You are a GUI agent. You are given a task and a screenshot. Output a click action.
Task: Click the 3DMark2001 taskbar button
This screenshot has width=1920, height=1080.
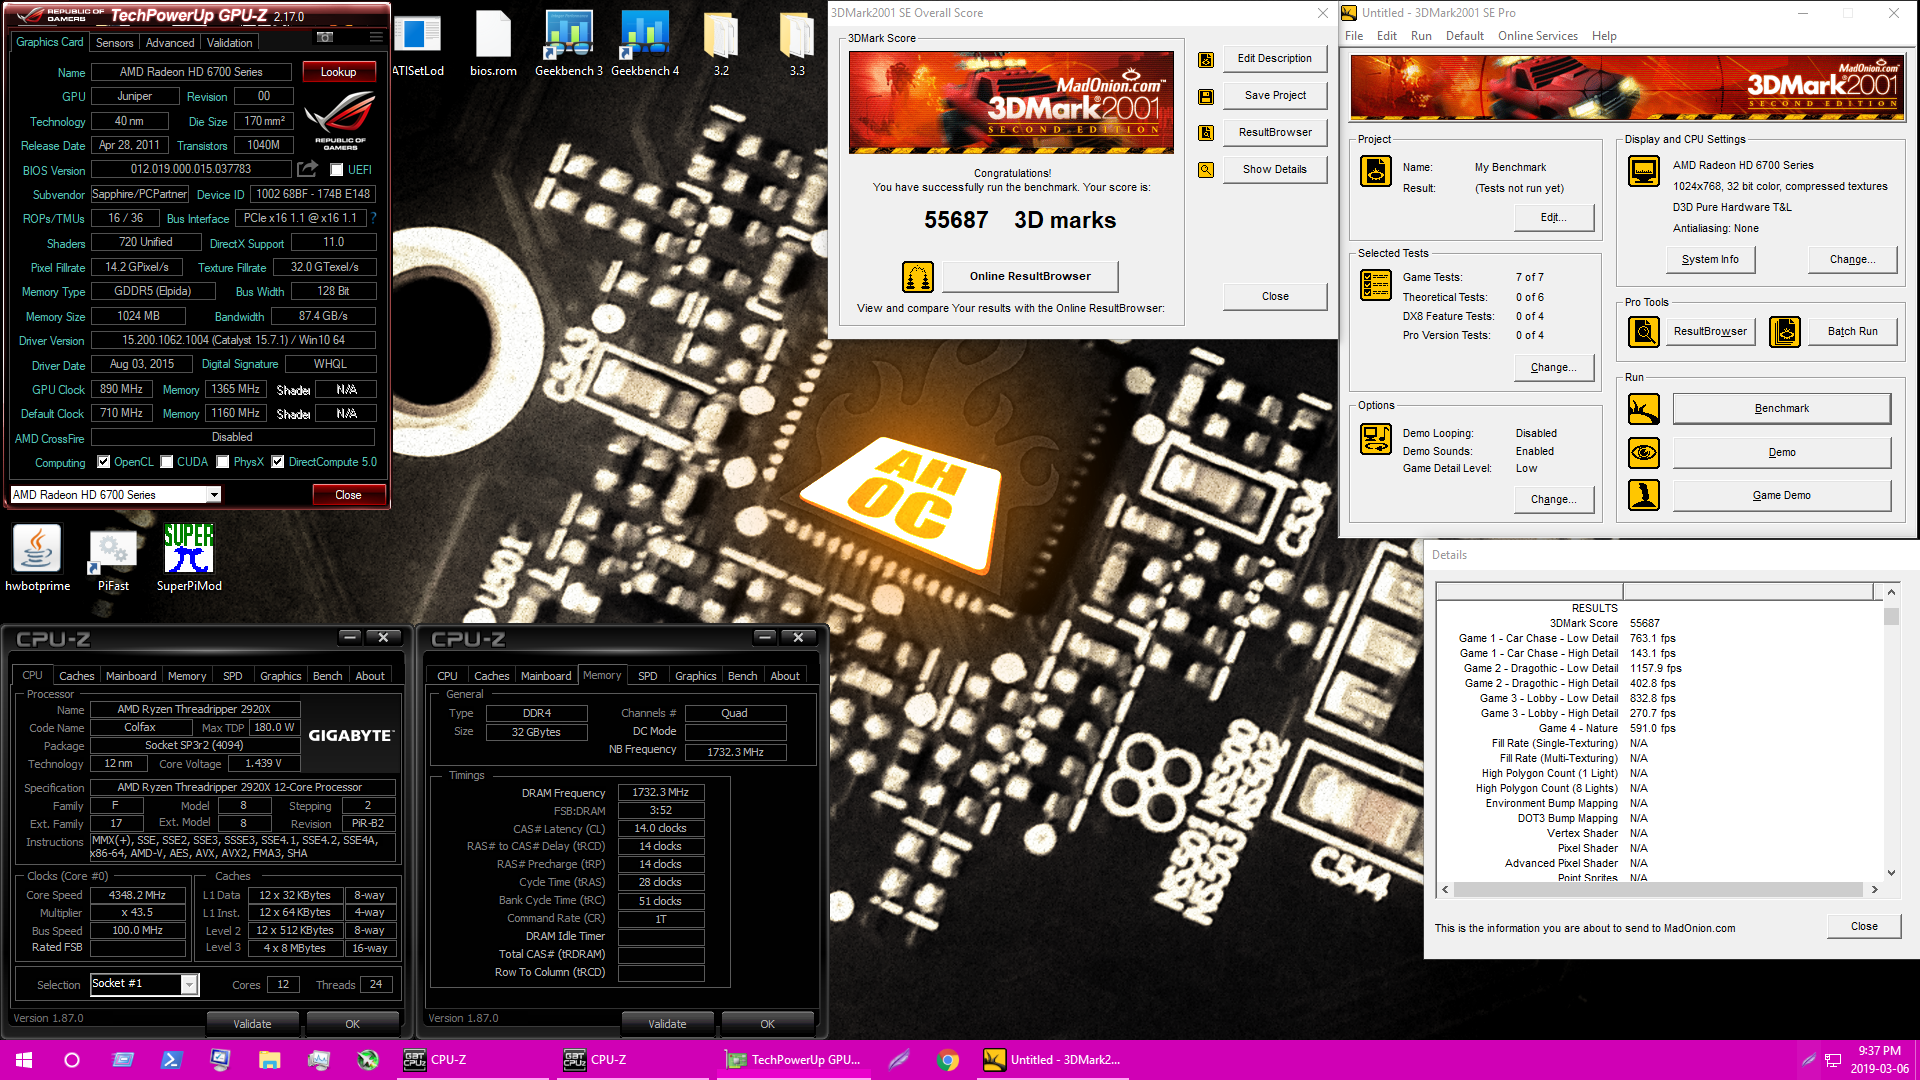[x=1052, y=1060]
